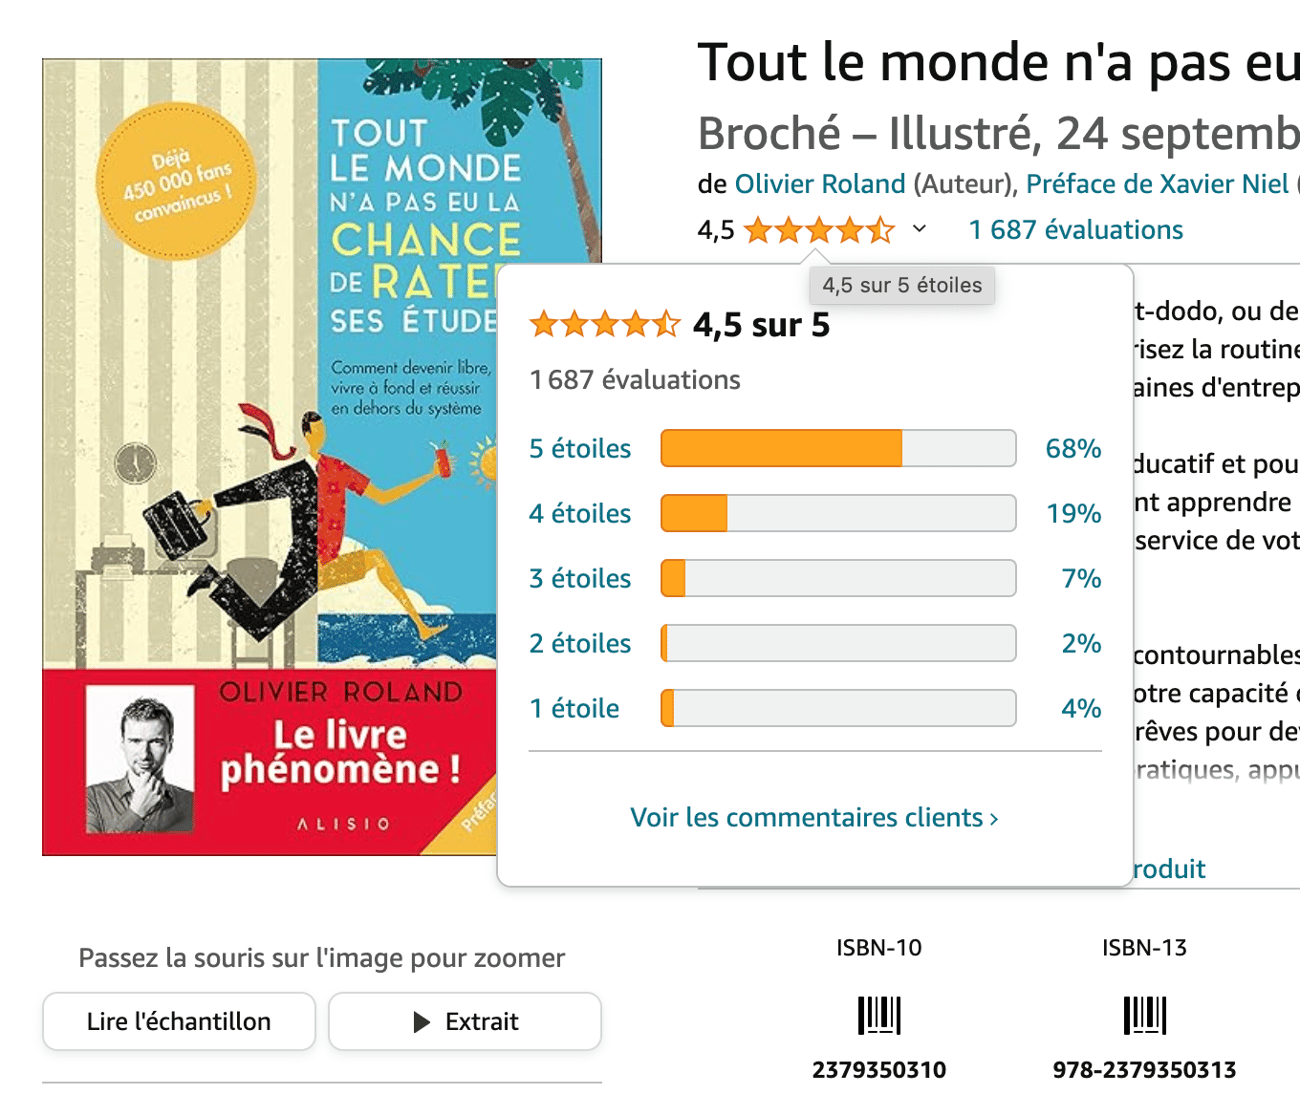
Task: Select the 1 étoile rating row
Action: (x=574, y=708)
